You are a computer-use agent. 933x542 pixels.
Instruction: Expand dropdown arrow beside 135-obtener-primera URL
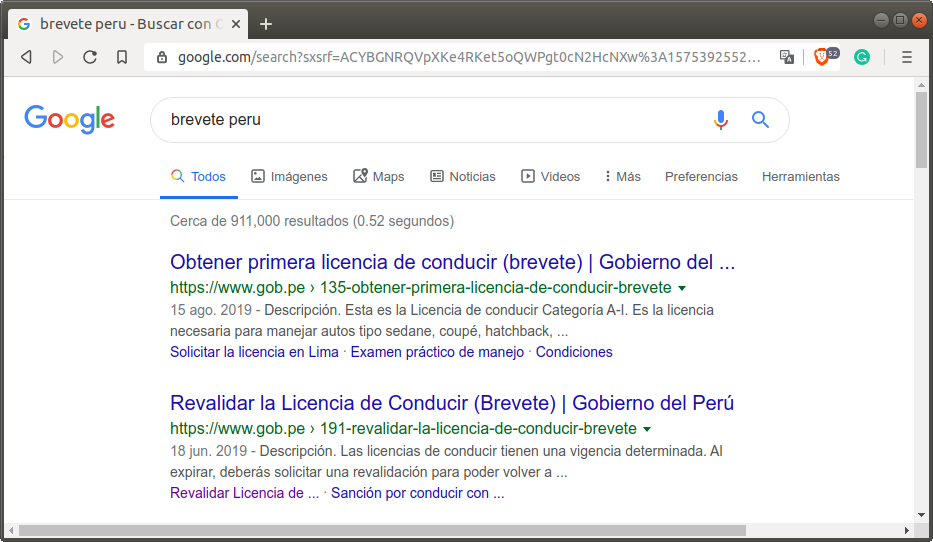[682, 288]
